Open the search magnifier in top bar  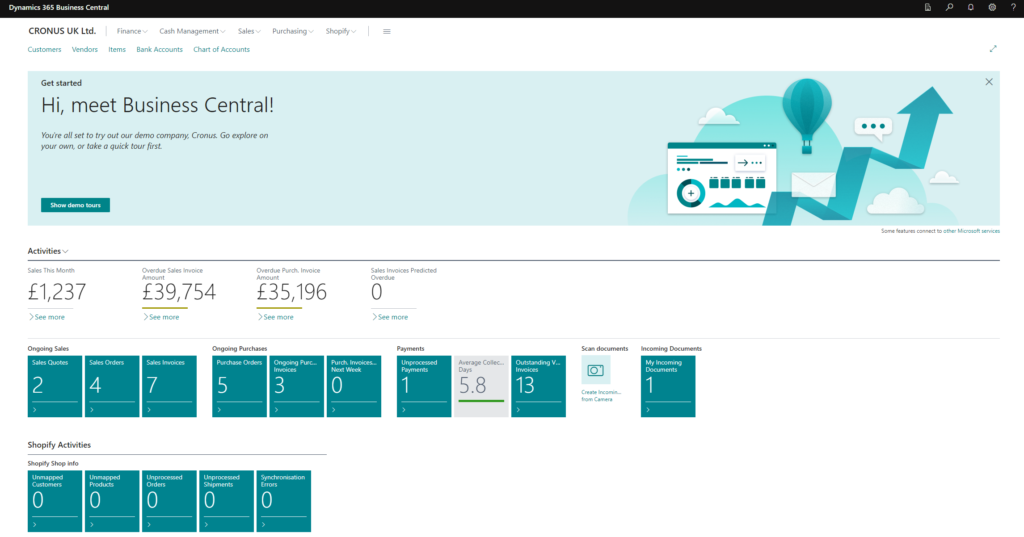pyautogui.click(x=949, y=7)
